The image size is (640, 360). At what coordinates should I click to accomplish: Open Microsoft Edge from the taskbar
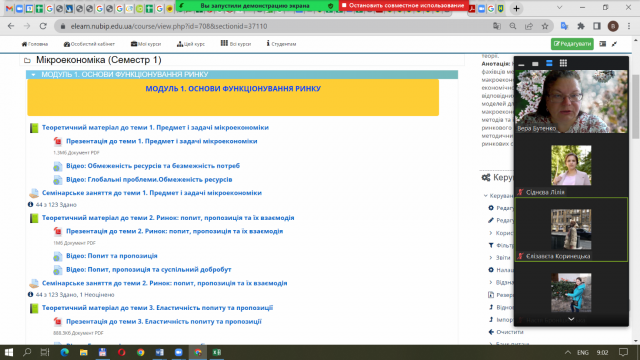pos(64,352)
